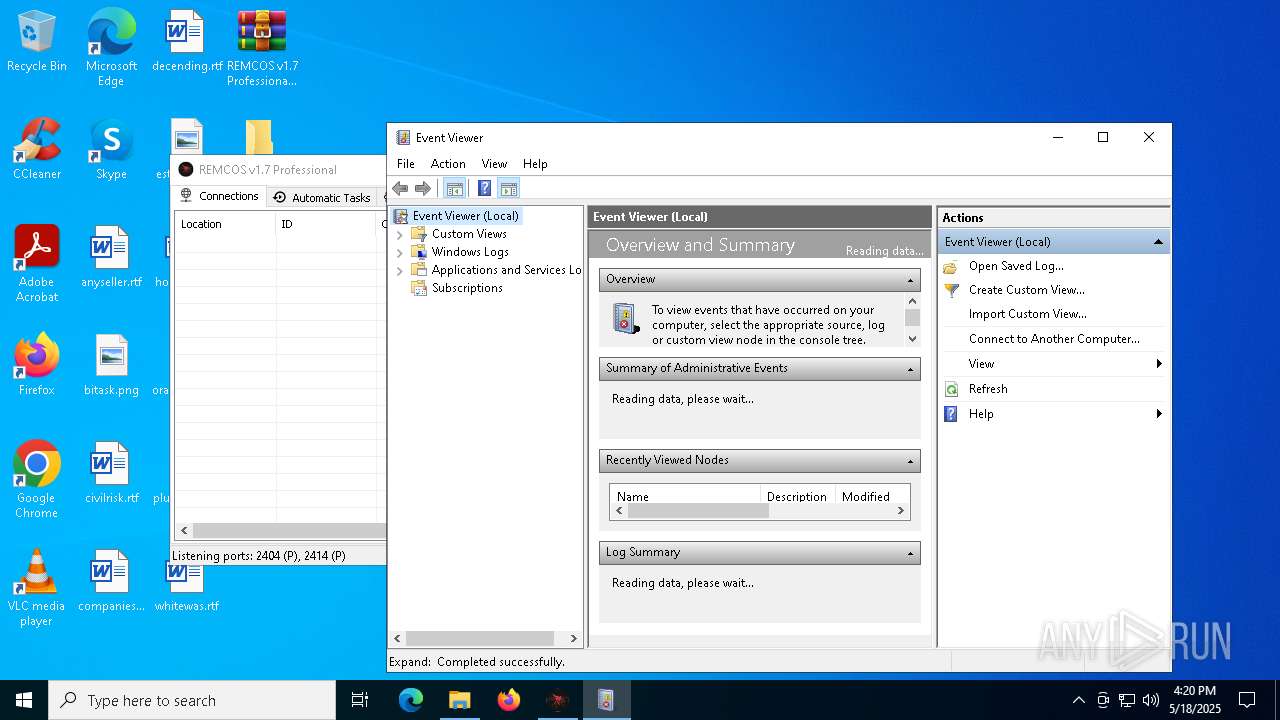This screenshot has width=1280, height=720.
Task: Click Overview text scroll down arrow
Action: pyautogui.click(x=912, y=338)
